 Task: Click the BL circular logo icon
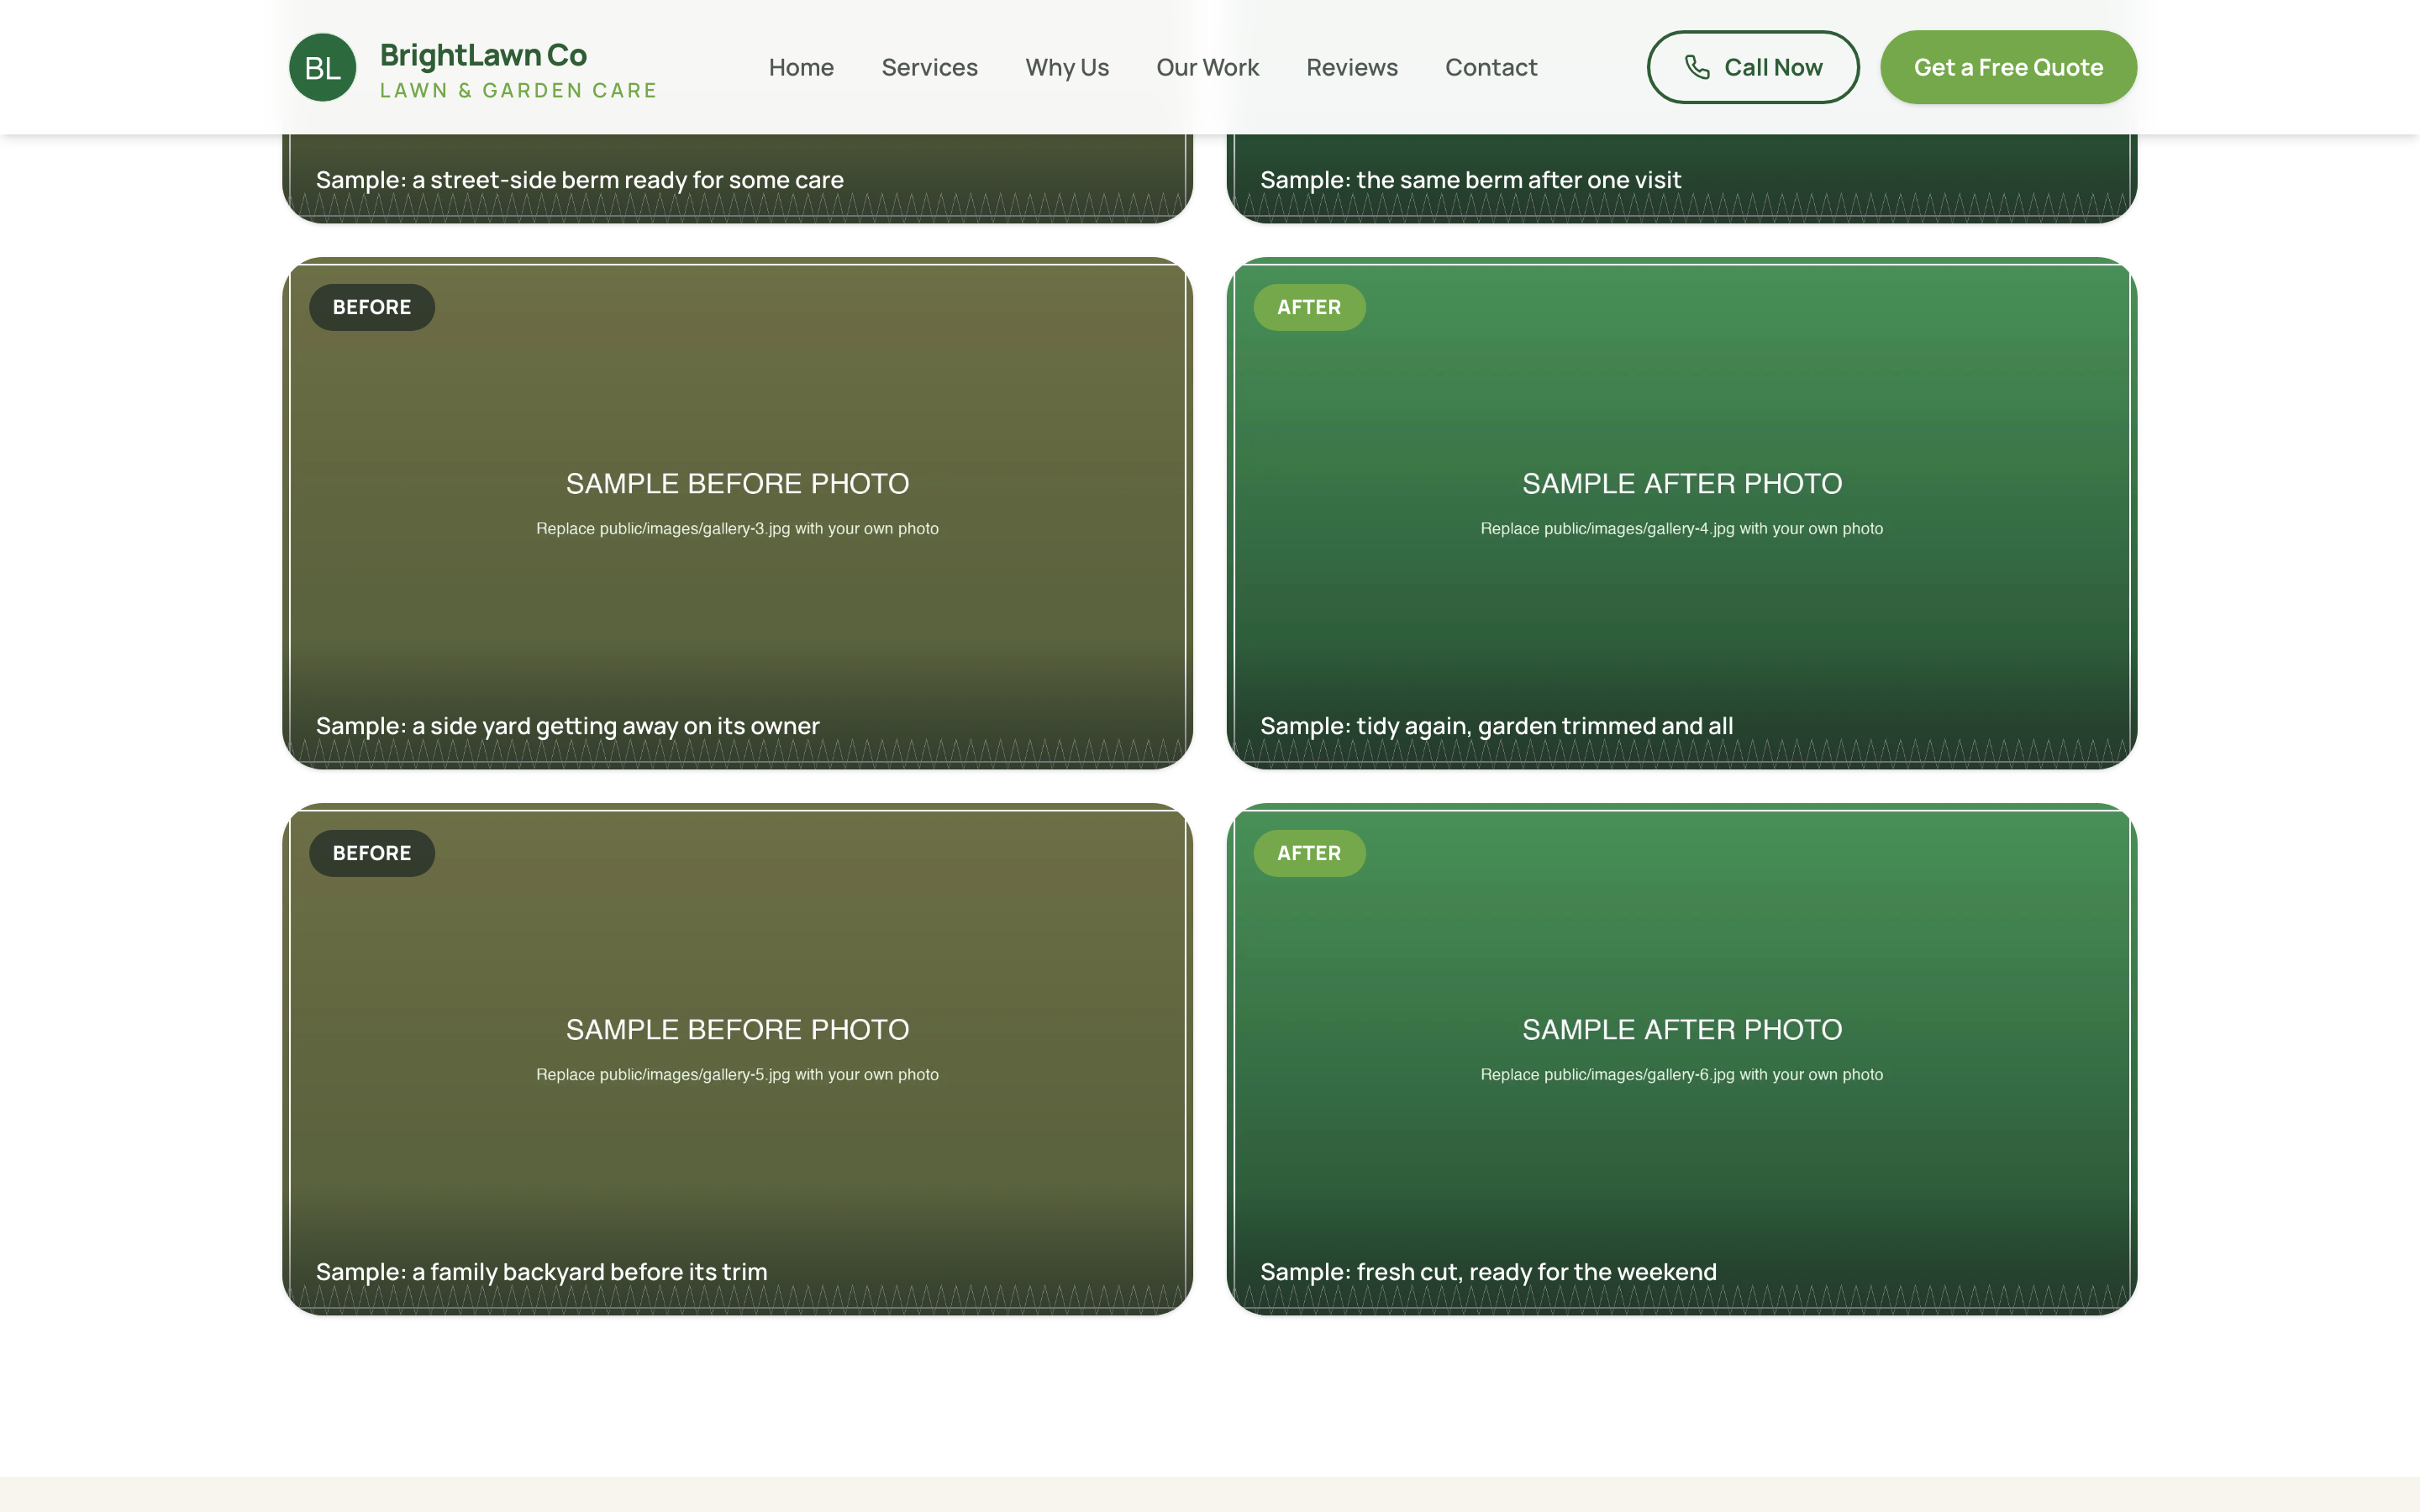pyautogui.click(x=322, y=67)
